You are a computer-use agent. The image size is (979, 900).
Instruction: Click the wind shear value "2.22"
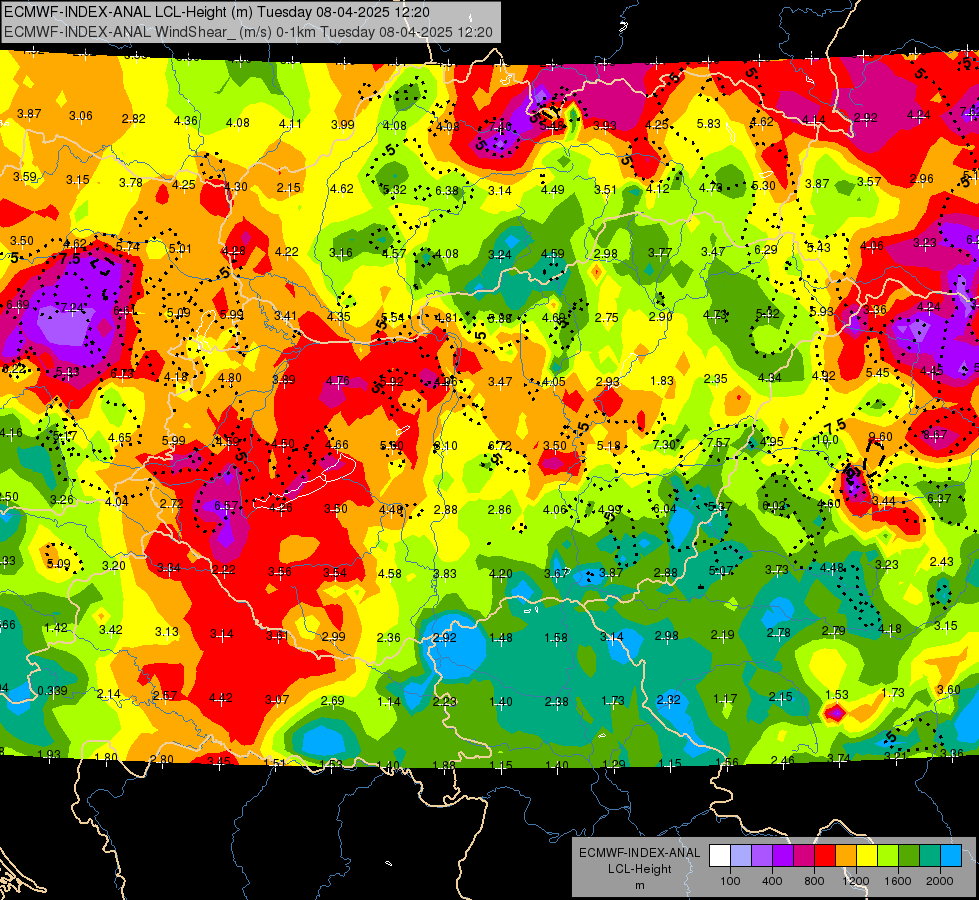[224, 569]
